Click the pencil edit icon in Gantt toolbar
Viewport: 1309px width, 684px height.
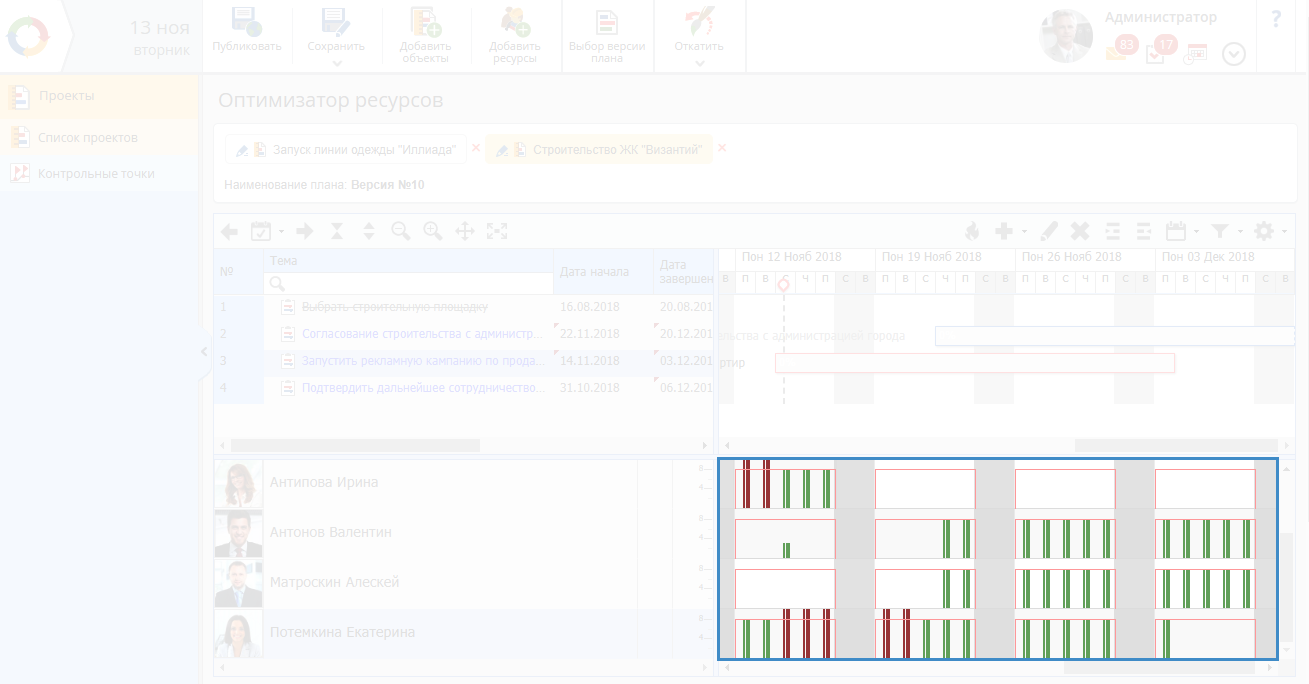click(1048, 231)
